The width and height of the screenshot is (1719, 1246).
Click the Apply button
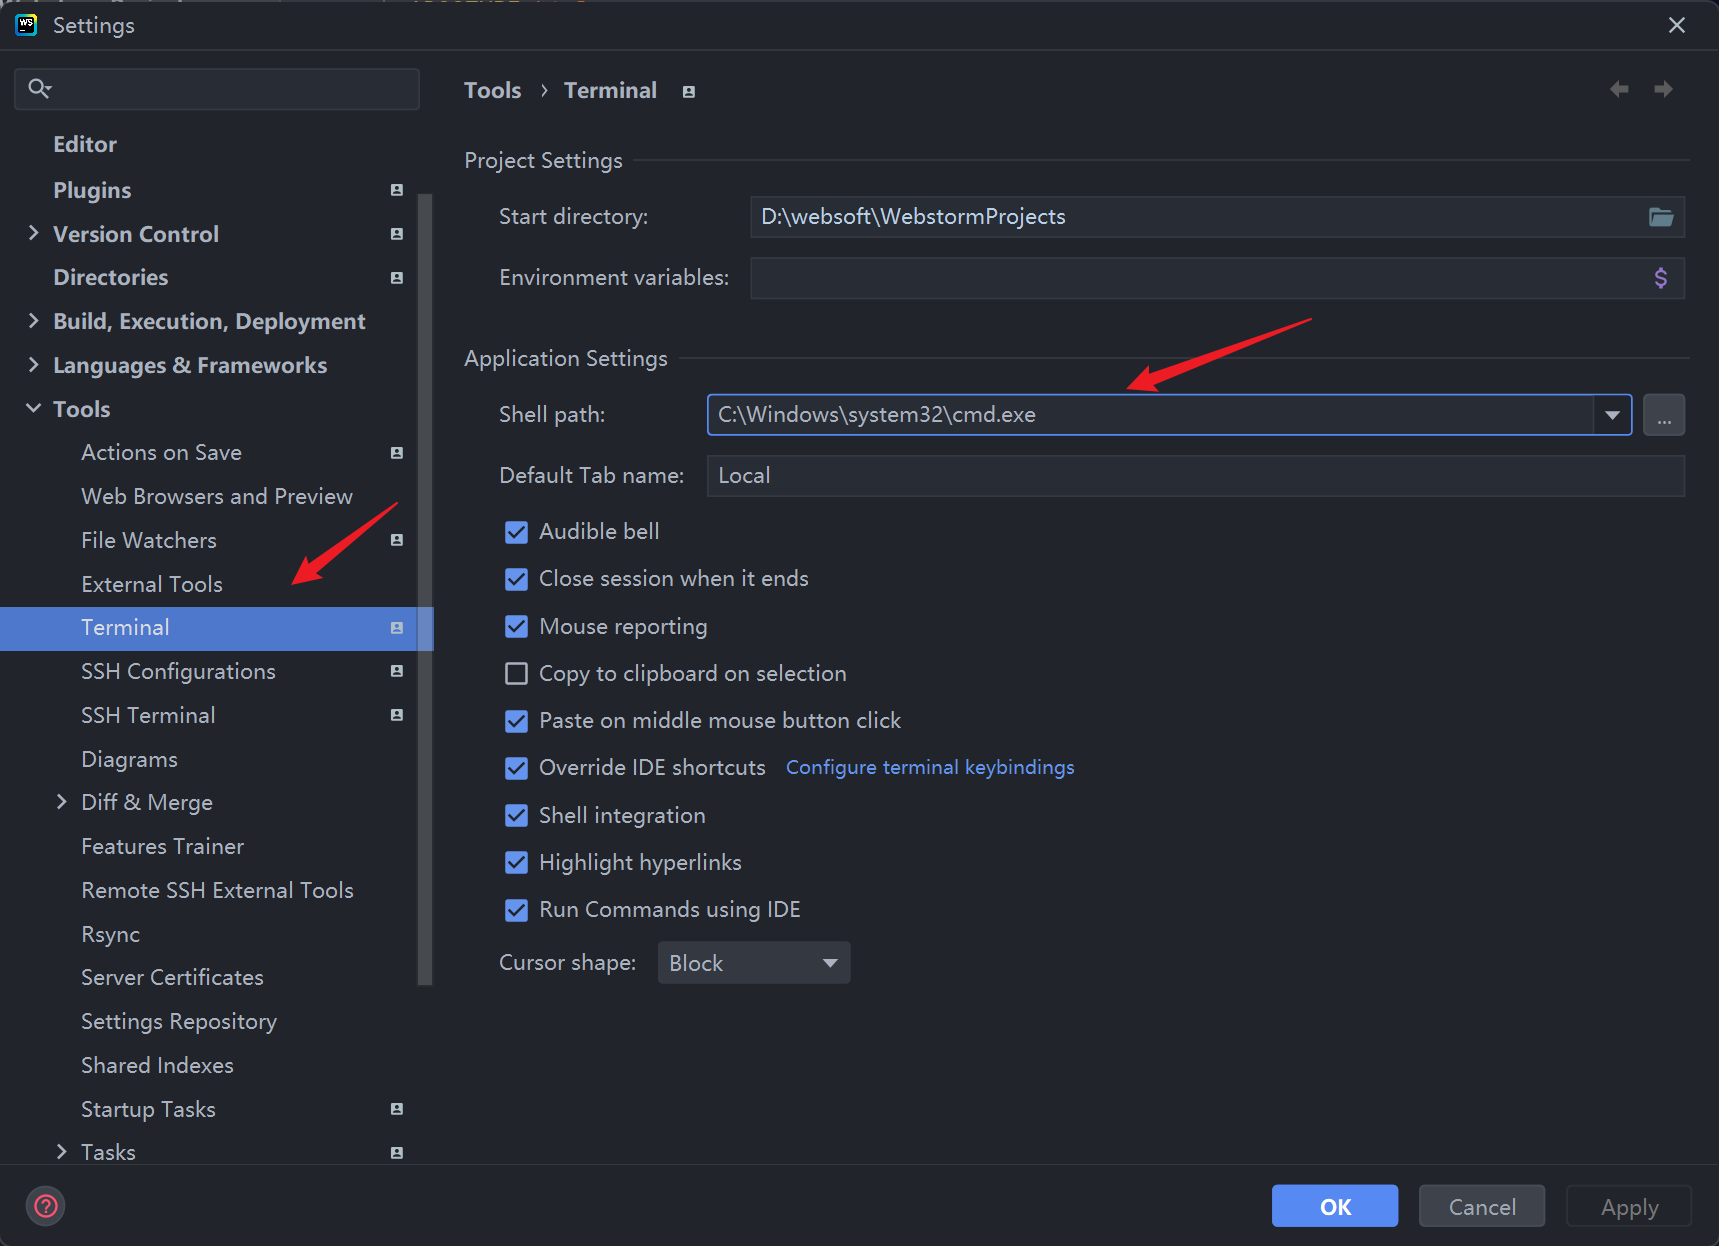1629,1206
